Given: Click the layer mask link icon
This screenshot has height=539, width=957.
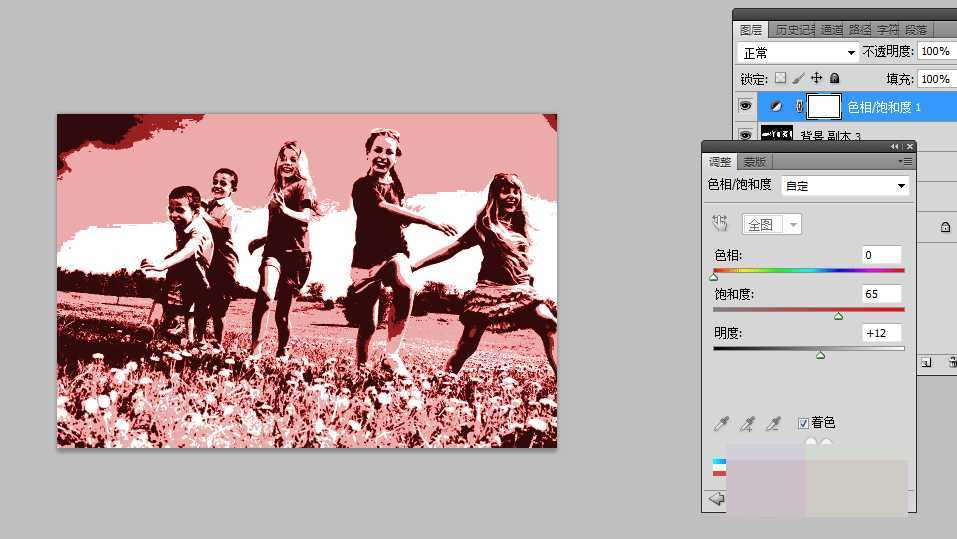Looking at the screenshot, I should tap(799, 106).
